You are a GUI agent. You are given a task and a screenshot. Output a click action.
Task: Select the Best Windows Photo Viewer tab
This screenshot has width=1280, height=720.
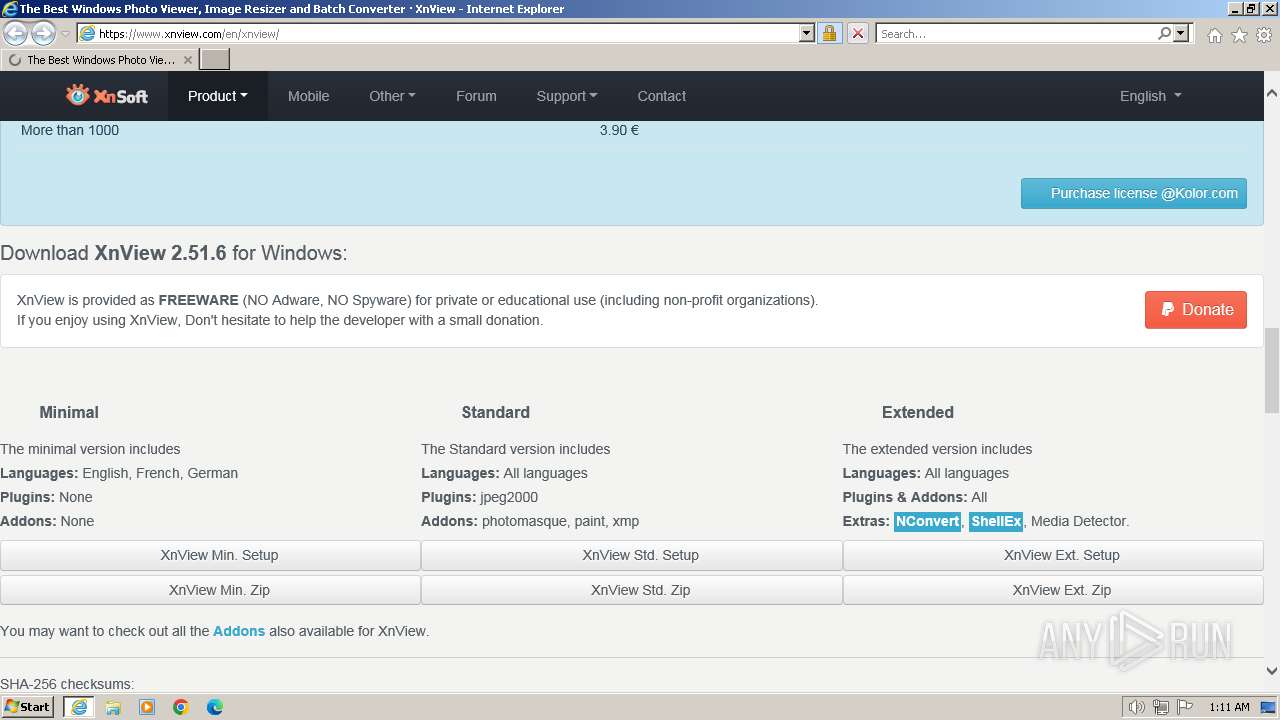[100, 60]
